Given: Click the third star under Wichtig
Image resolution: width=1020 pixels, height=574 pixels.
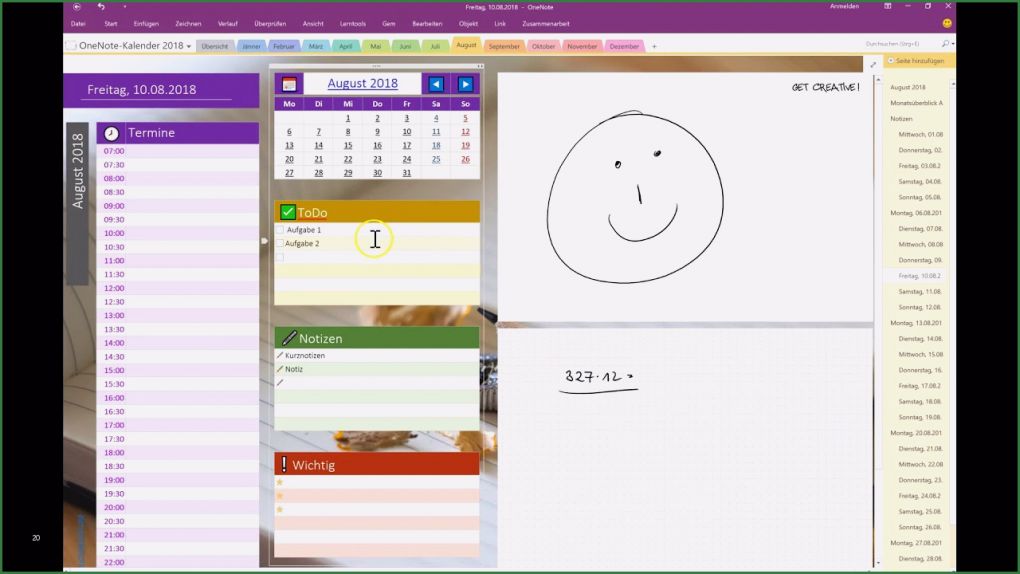Looking at the screenshot, I should [280, 510].
